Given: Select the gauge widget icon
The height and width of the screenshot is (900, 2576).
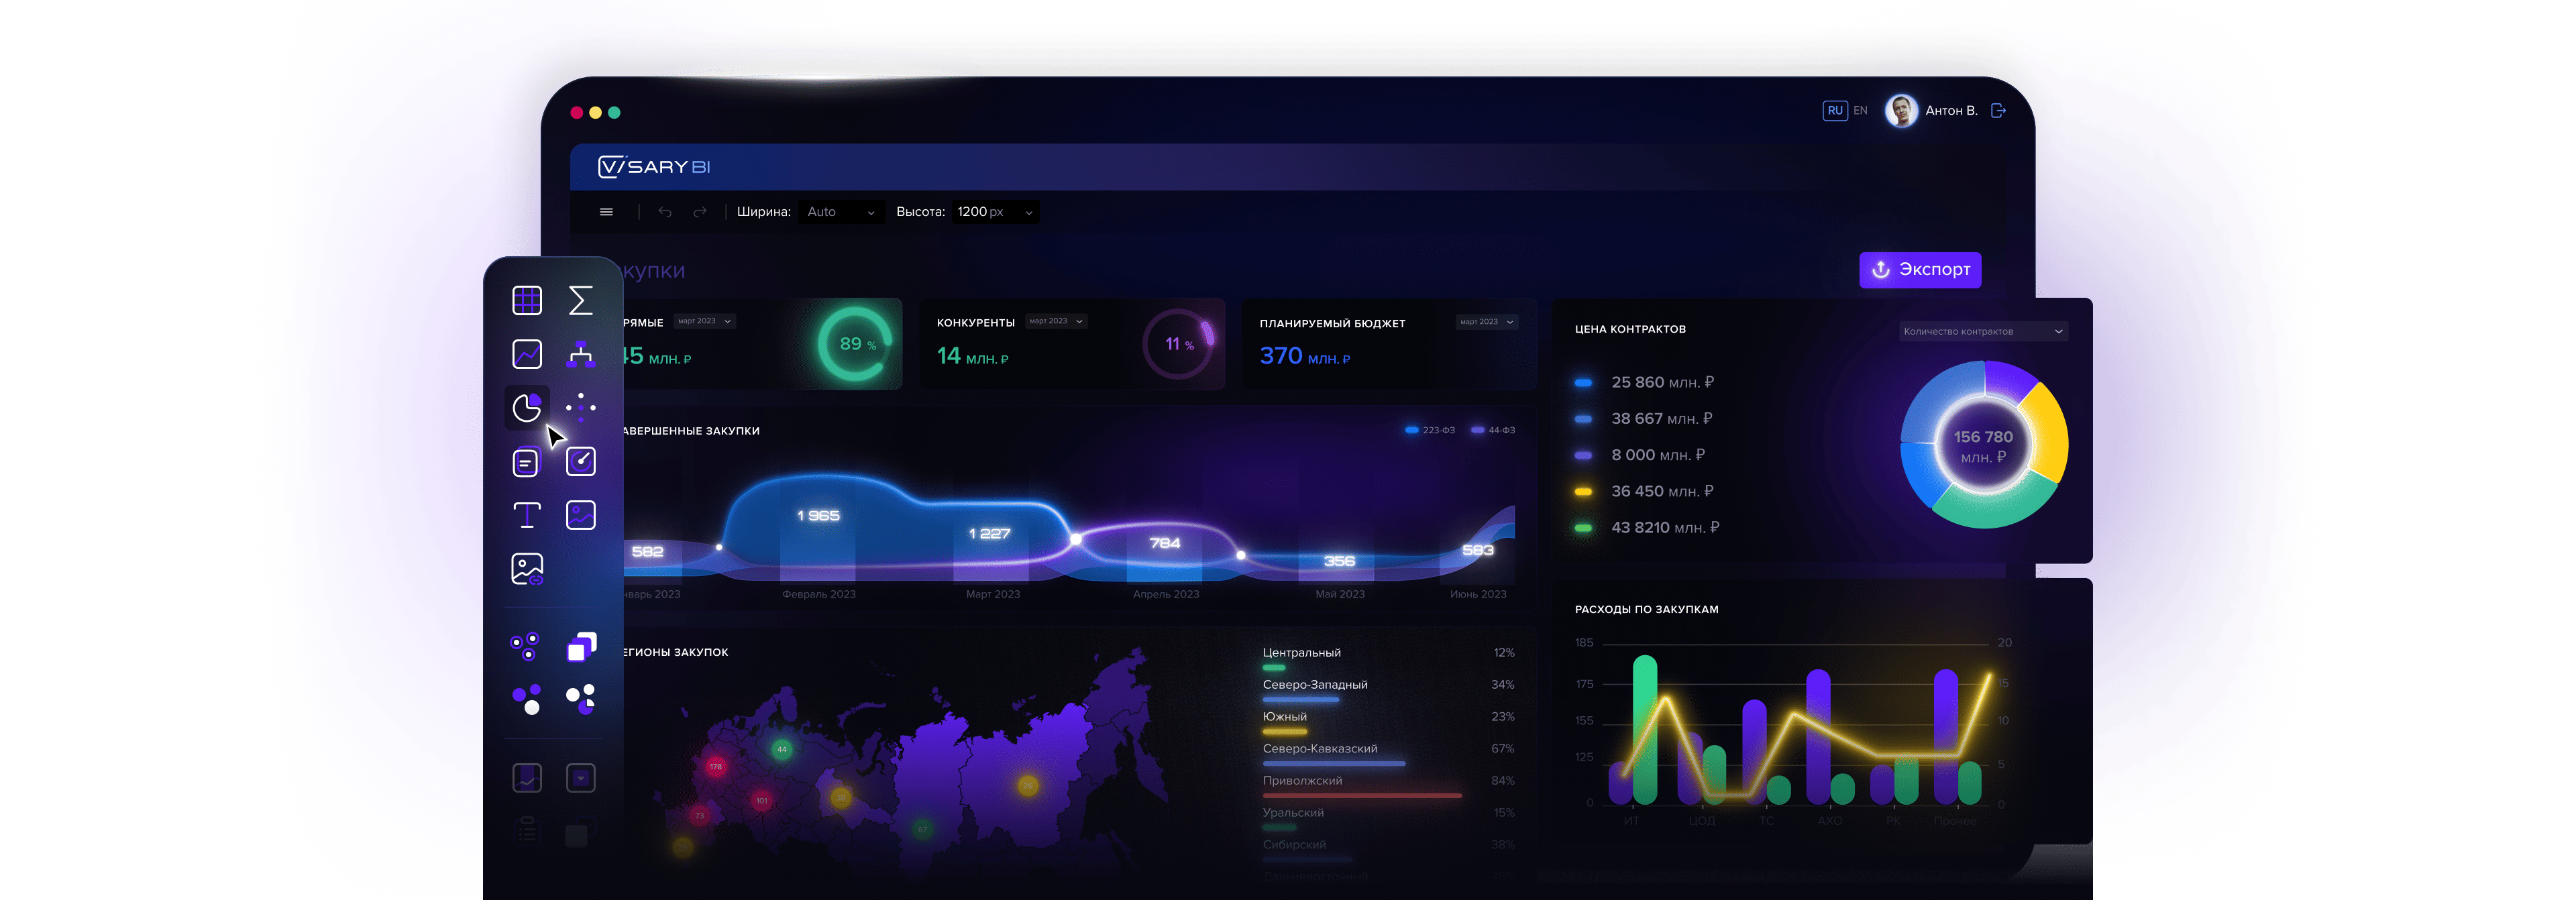Looking at the screenshot, I should click(581, 461).
